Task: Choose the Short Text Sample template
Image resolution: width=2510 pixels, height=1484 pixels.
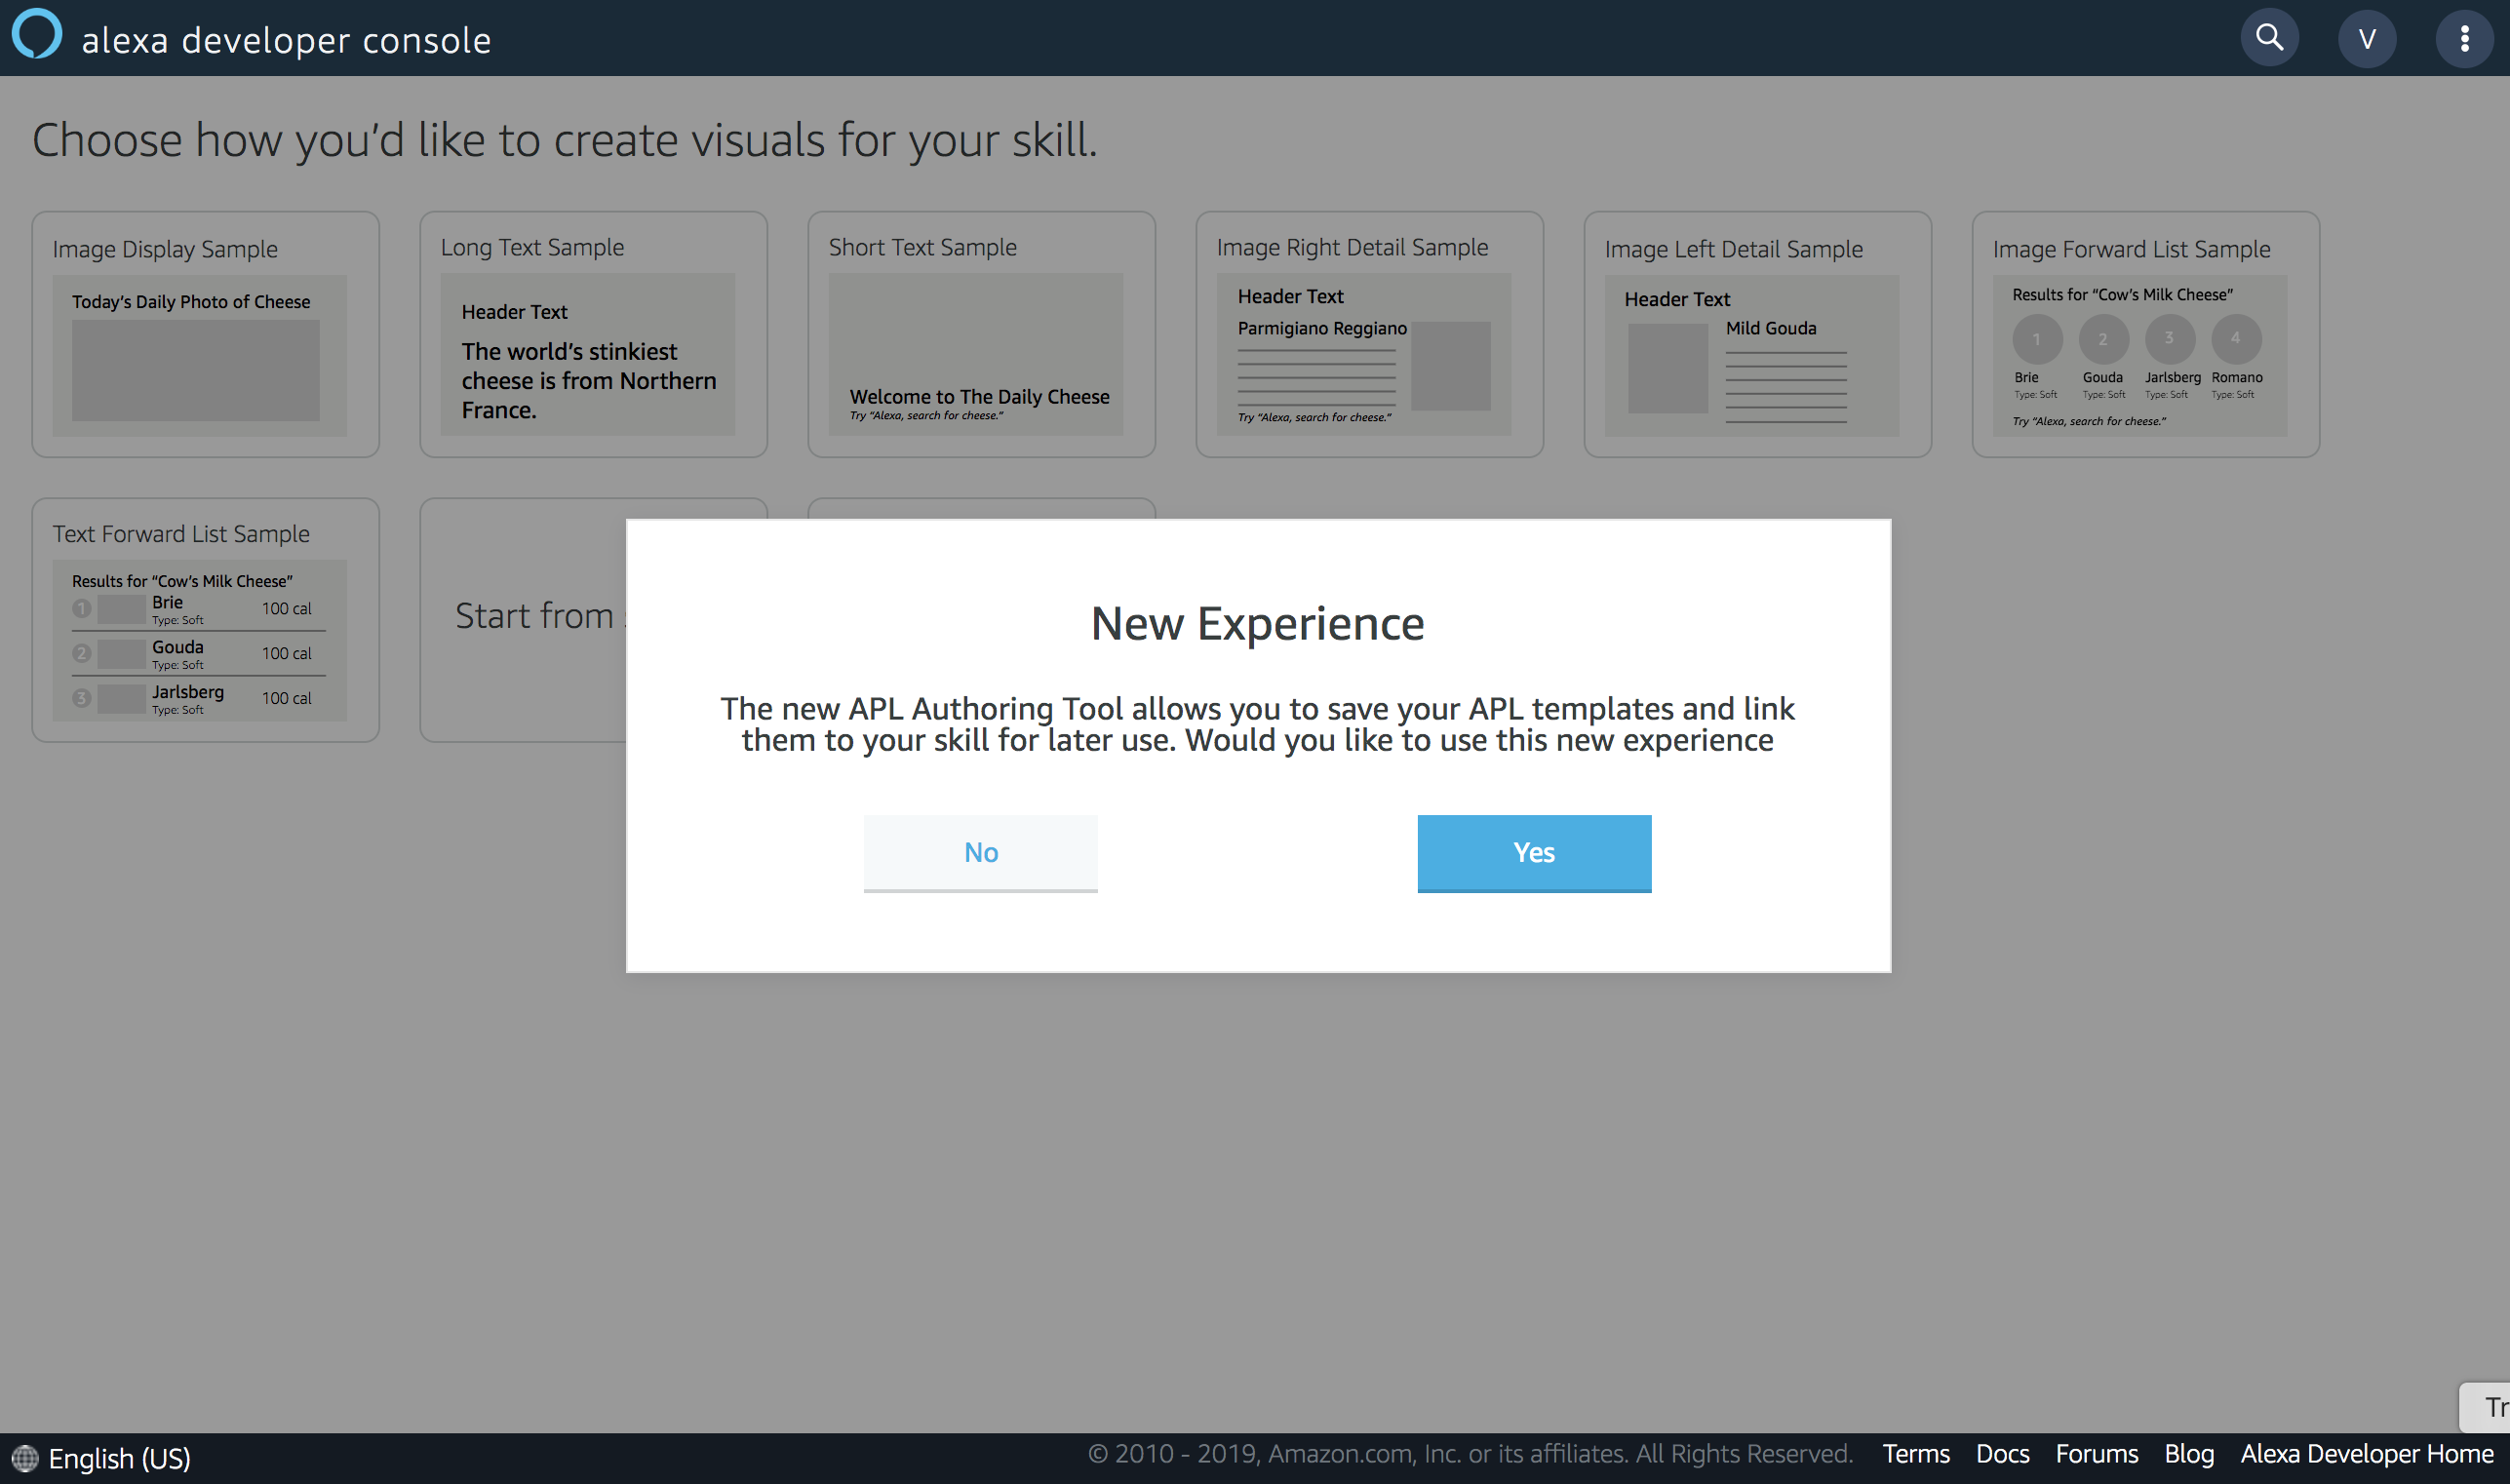Action: [x=981, y=335]
